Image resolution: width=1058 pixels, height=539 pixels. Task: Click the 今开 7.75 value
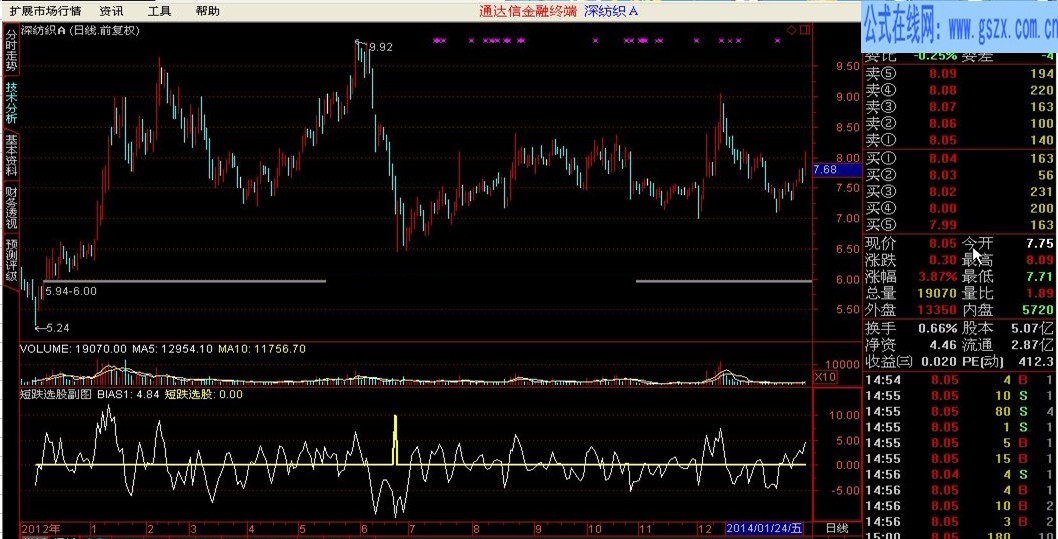pos(1040,243)
